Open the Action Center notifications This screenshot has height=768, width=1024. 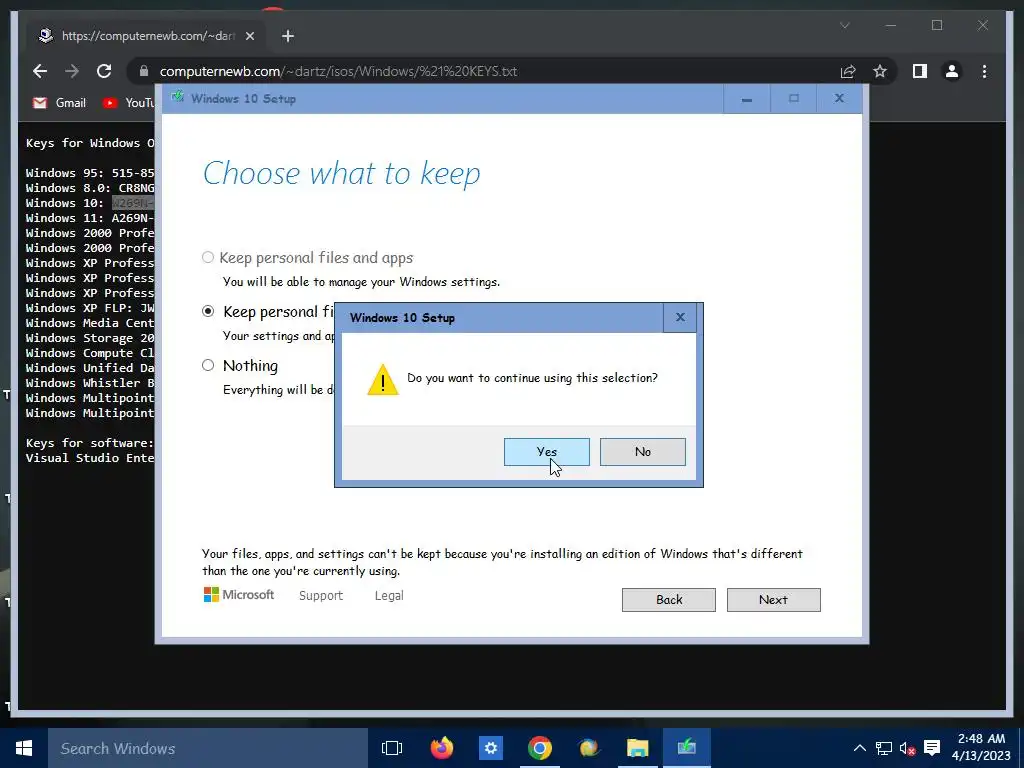[x=932, y=748]
